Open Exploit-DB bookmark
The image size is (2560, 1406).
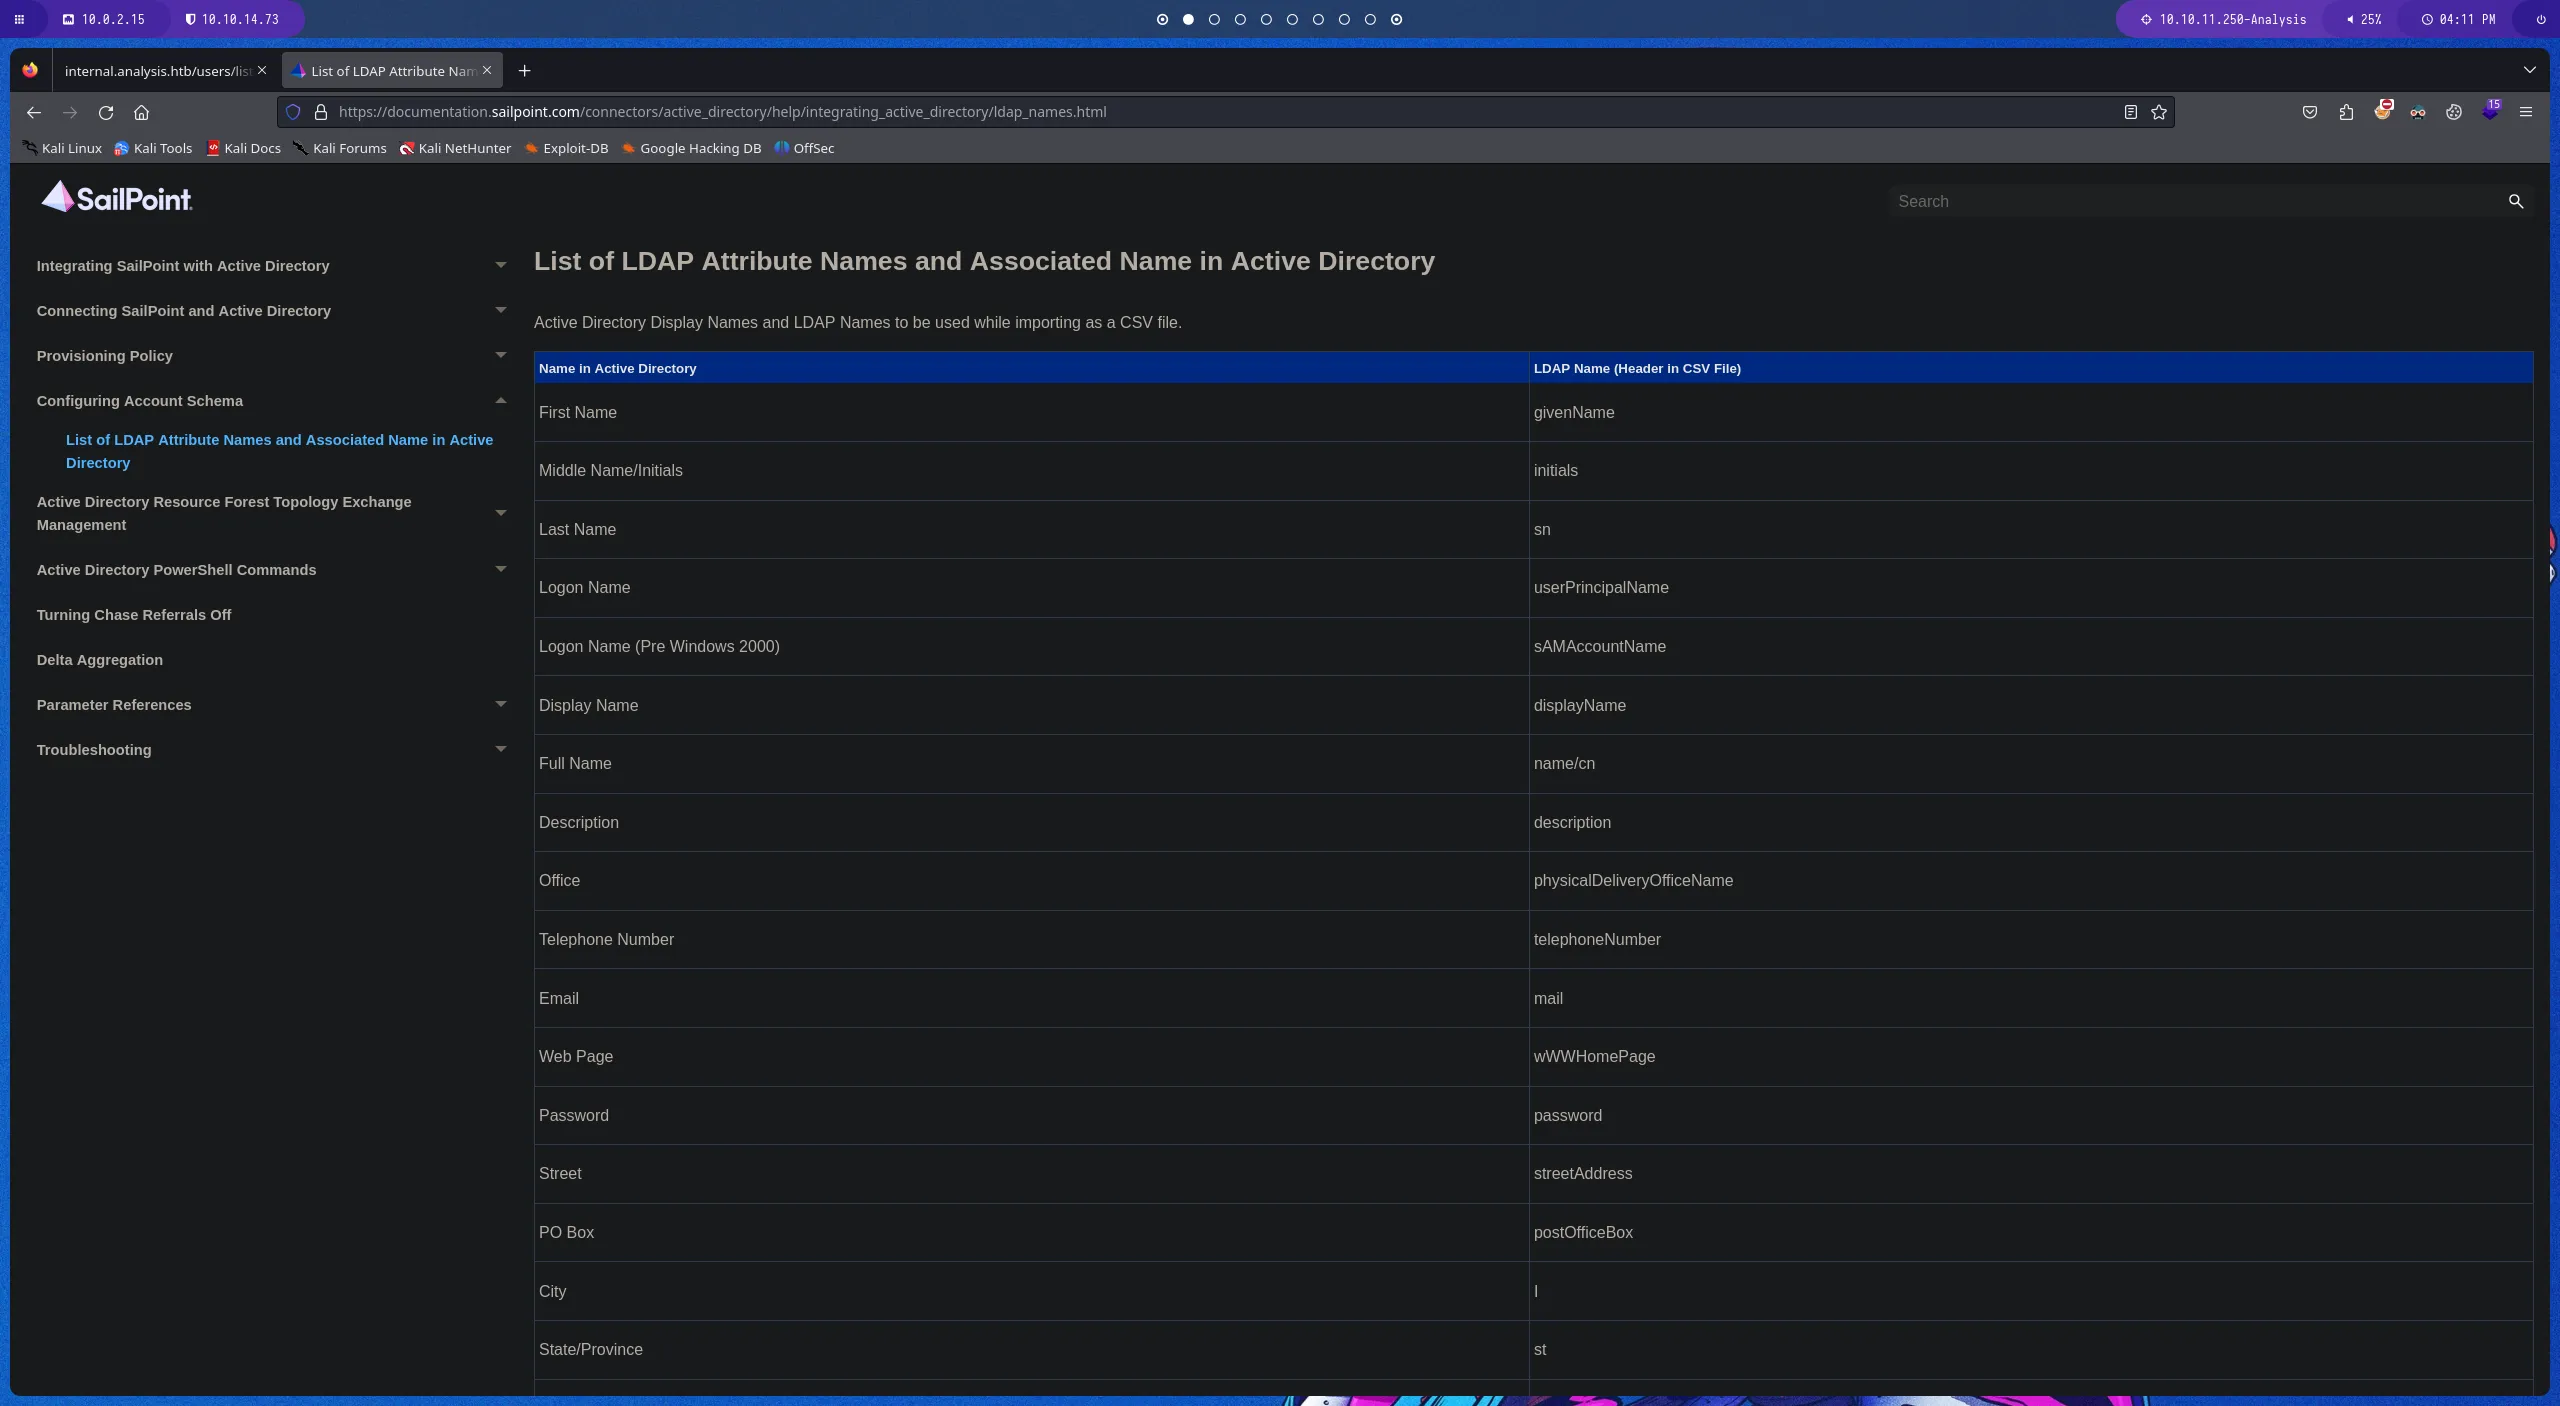click(567, 148)
